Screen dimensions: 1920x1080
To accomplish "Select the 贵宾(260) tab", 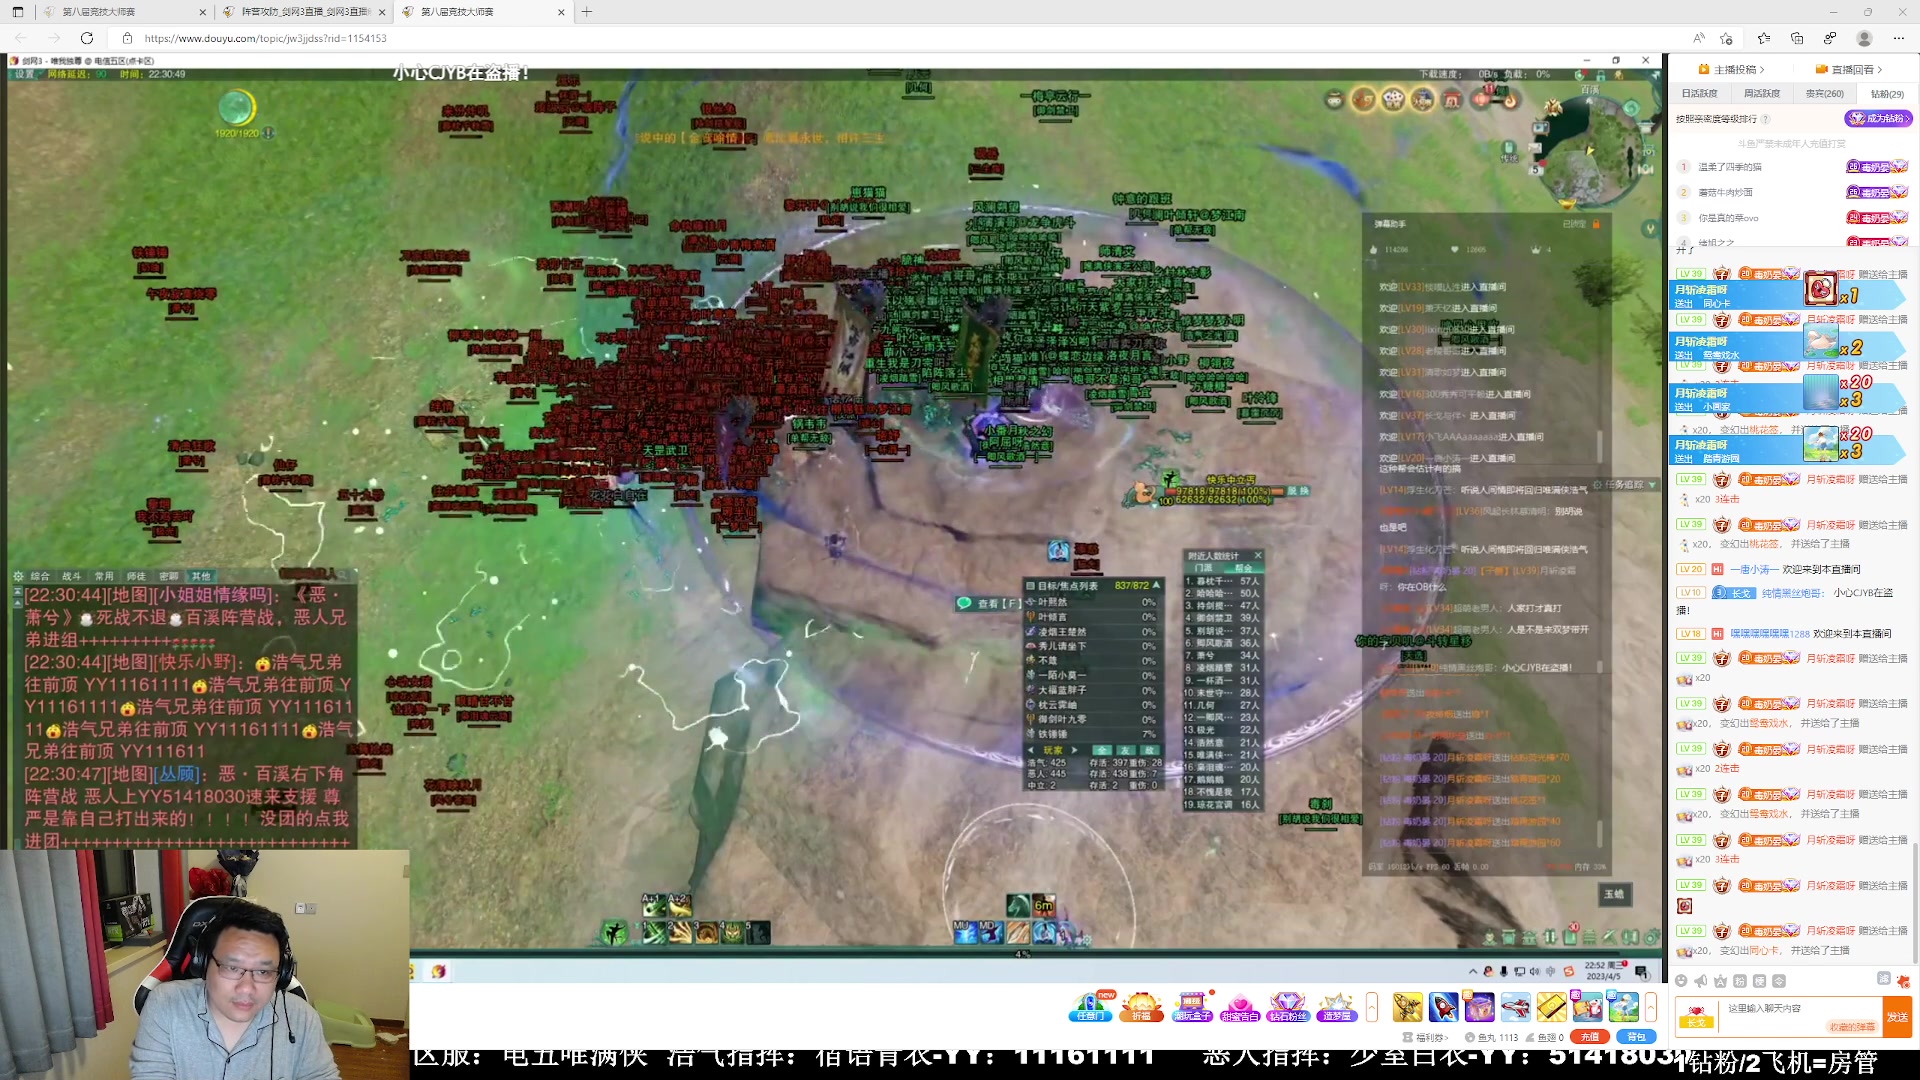I will (1824, 94).
